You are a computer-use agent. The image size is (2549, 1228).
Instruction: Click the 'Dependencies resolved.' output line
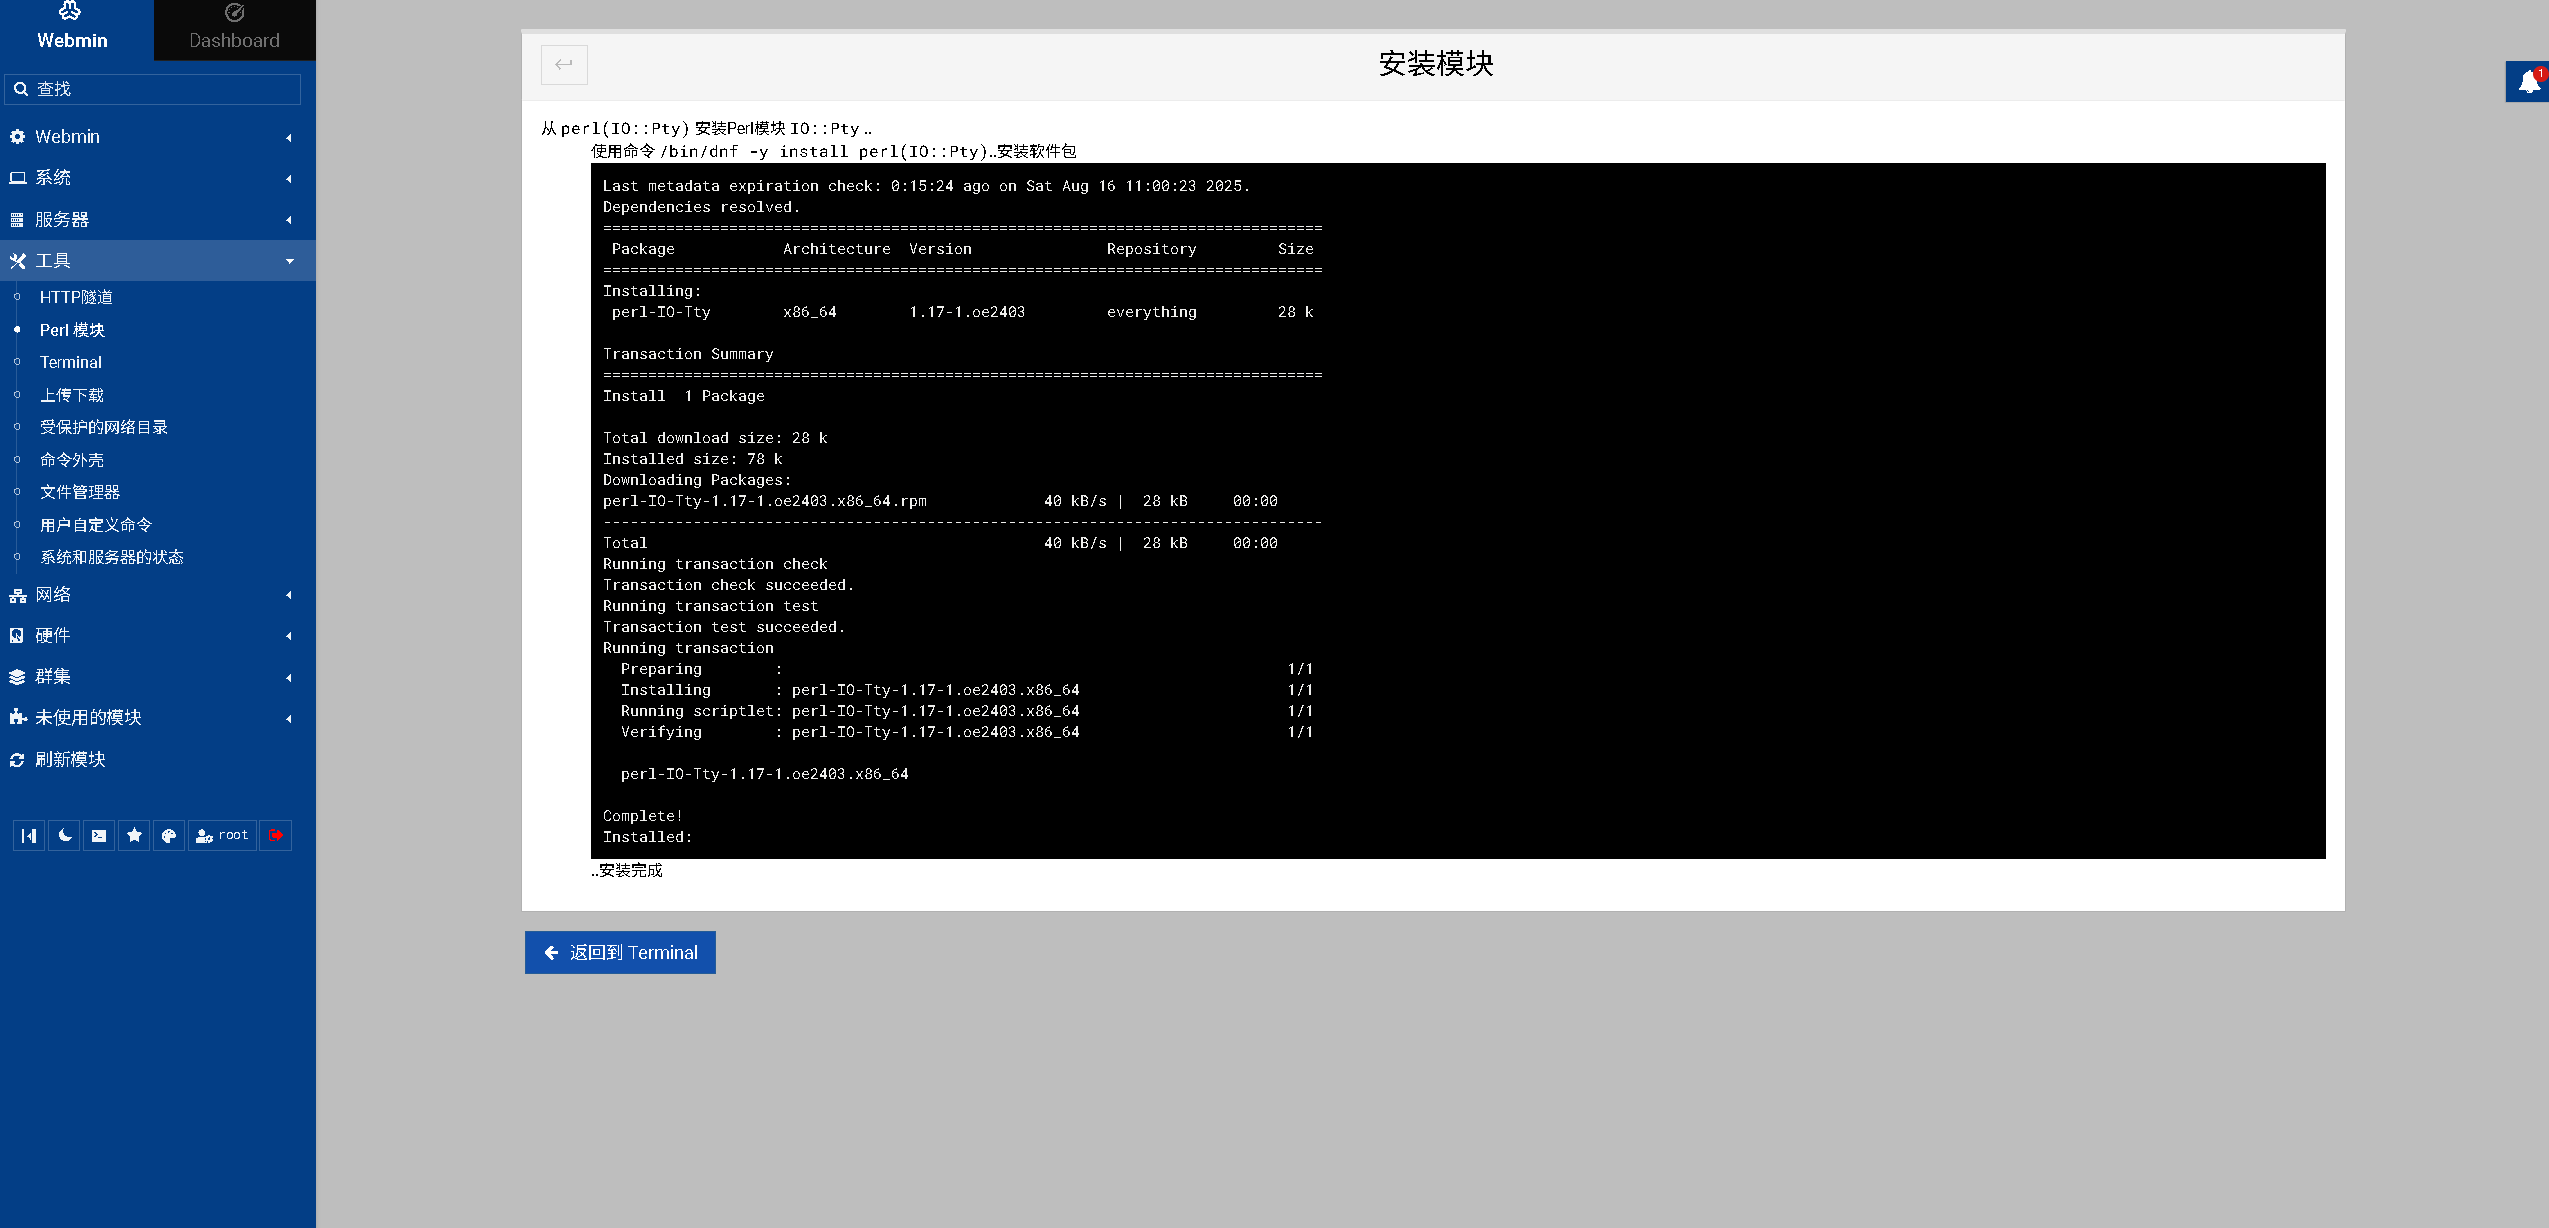click(x=701, y=207)
